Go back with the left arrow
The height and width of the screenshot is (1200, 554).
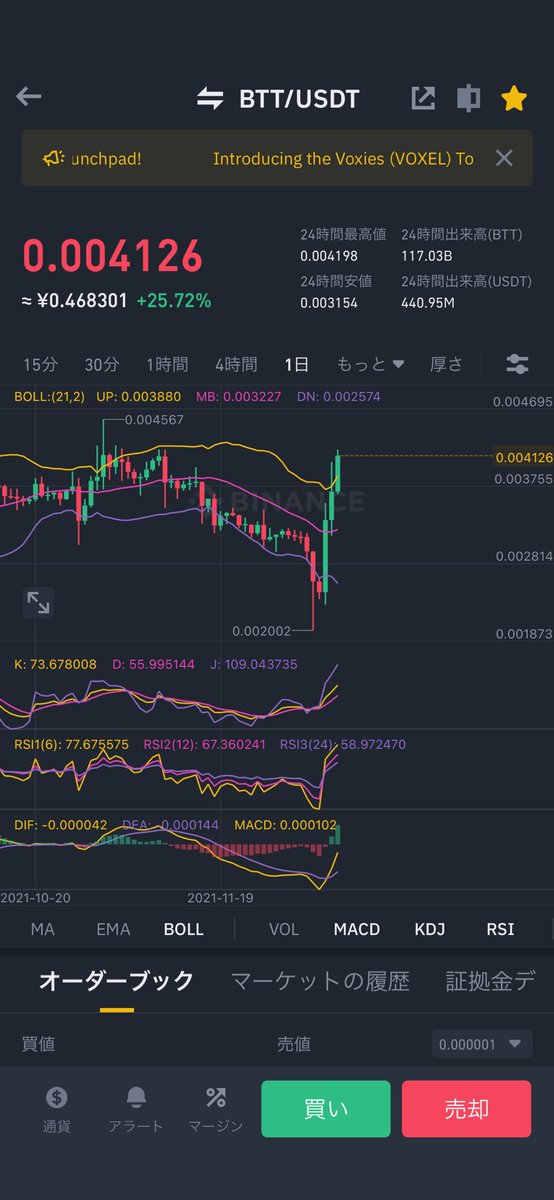[29, 97]
